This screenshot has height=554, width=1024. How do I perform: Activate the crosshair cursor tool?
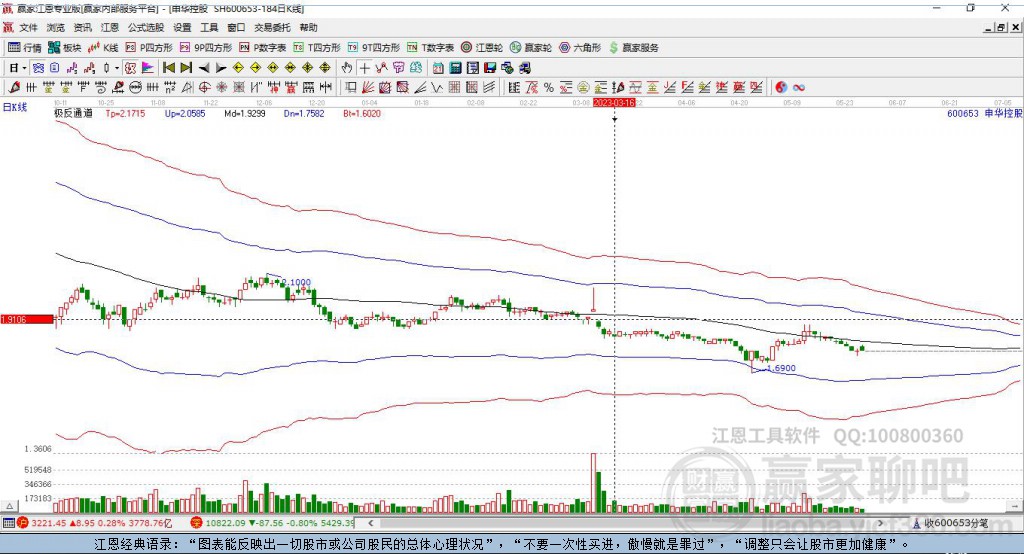coord(364,68)
